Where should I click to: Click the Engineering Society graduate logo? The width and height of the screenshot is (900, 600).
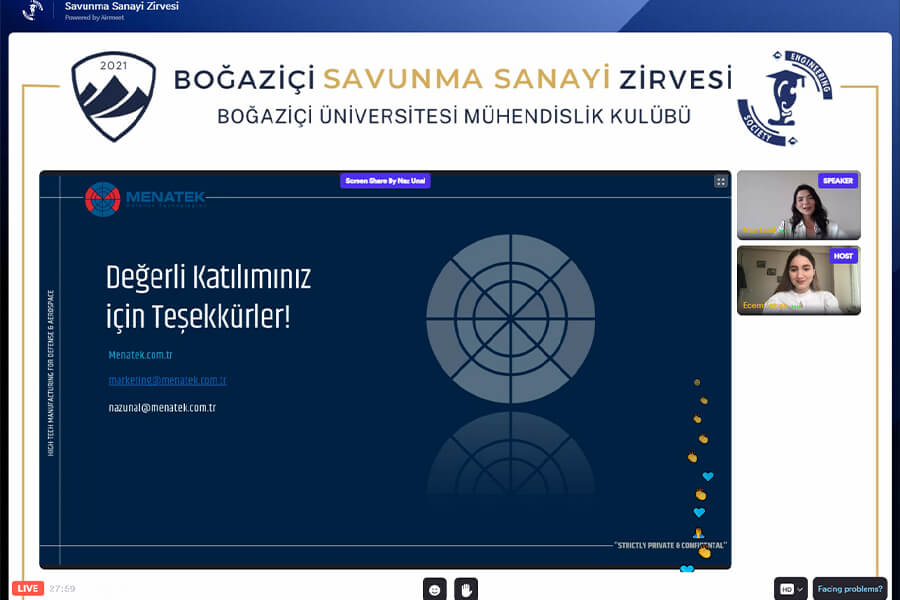[784, 99]
